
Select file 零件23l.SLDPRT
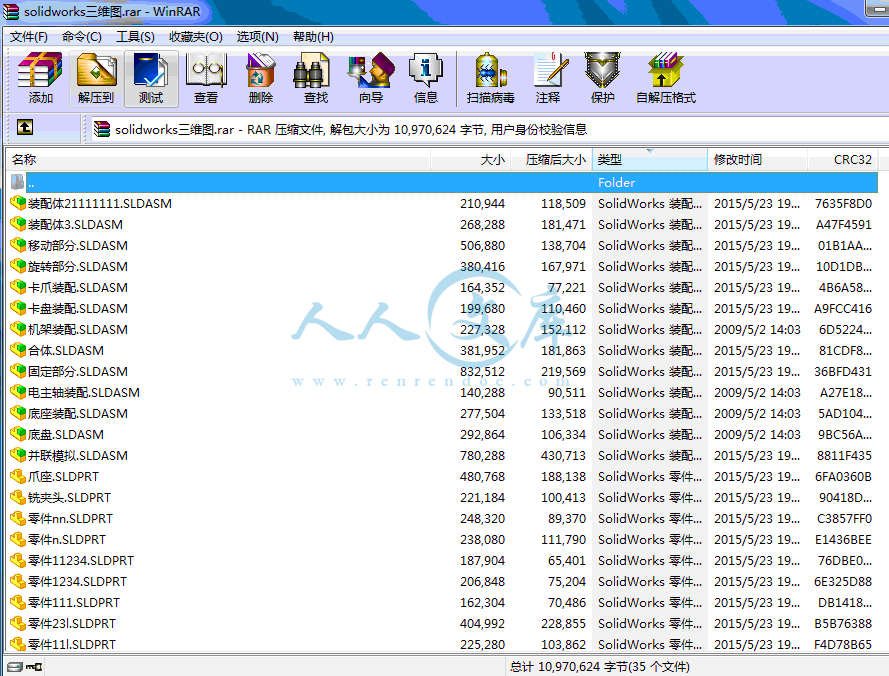[72, 623]
